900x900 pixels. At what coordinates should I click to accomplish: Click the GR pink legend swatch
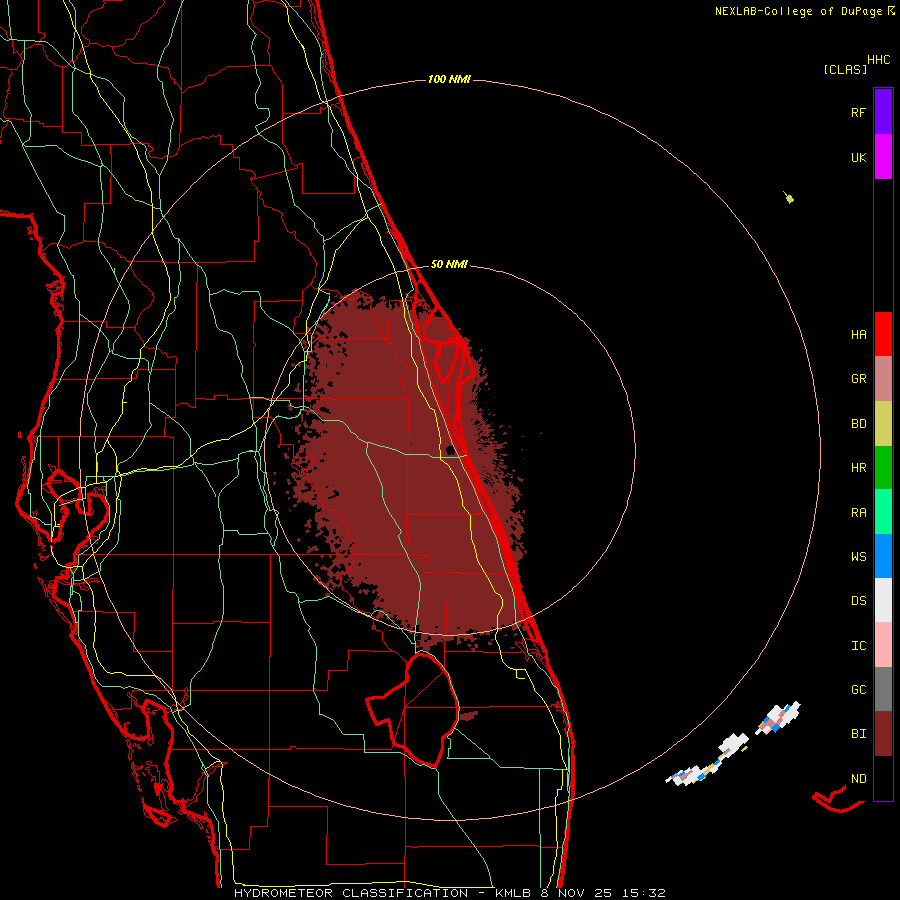point(883,379)
